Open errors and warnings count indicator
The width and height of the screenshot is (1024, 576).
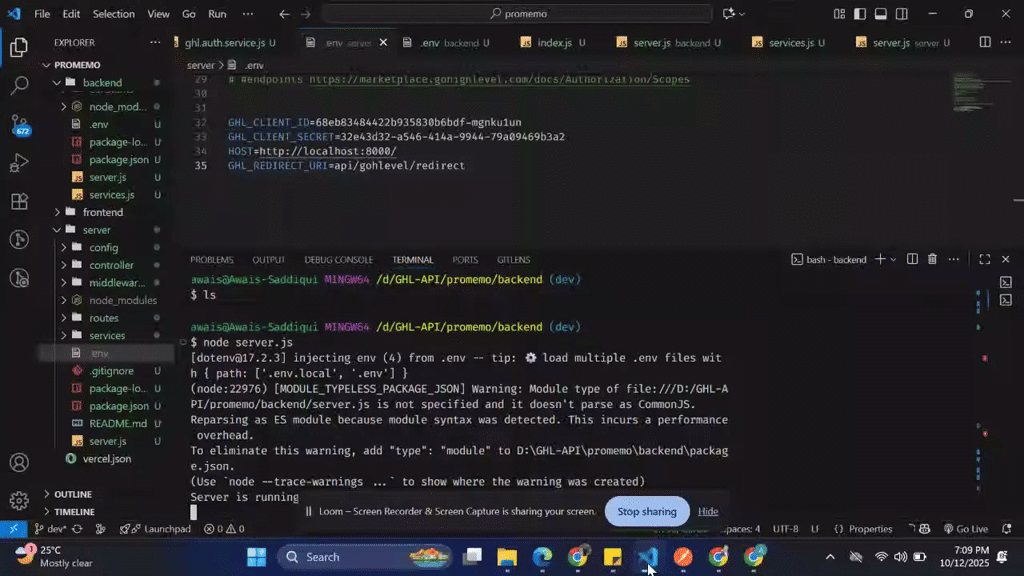click(x=224, y=528)
